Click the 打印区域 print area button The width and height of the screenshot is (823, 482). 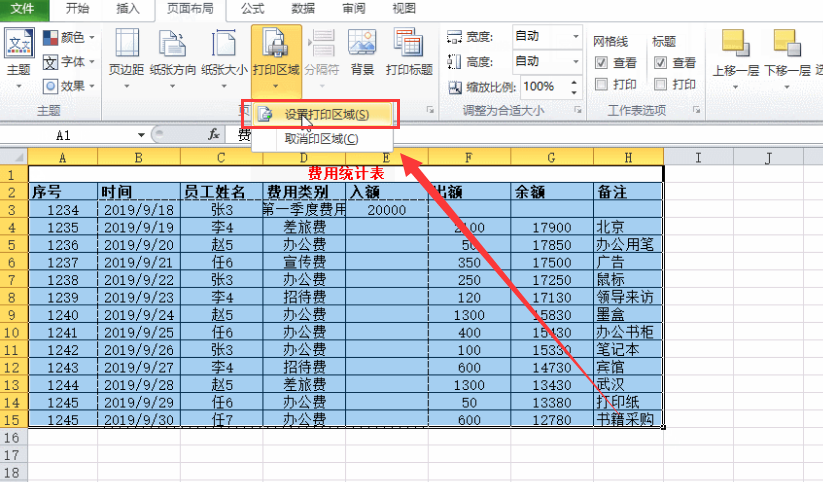[x=276, y=59]
